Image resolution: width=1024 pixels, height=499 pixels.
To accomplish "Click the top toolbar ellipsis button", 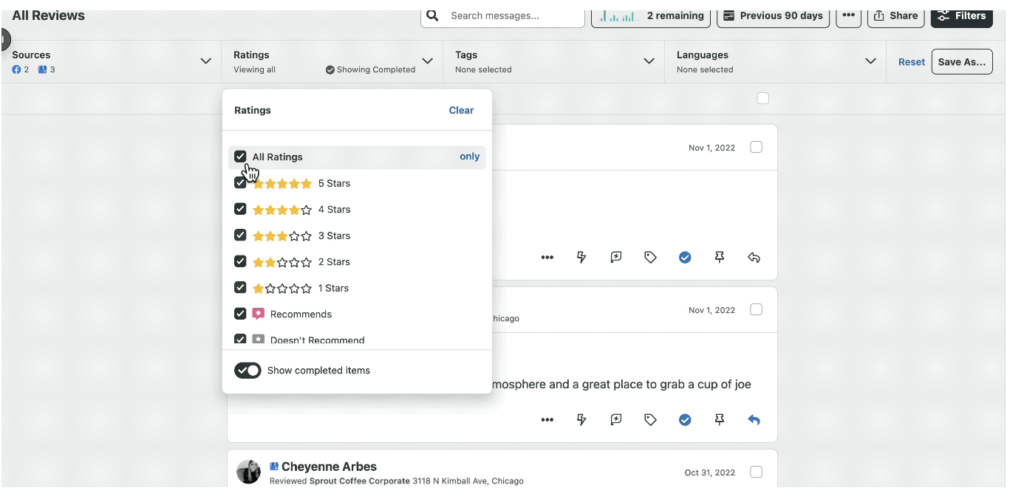I will 848,16.
